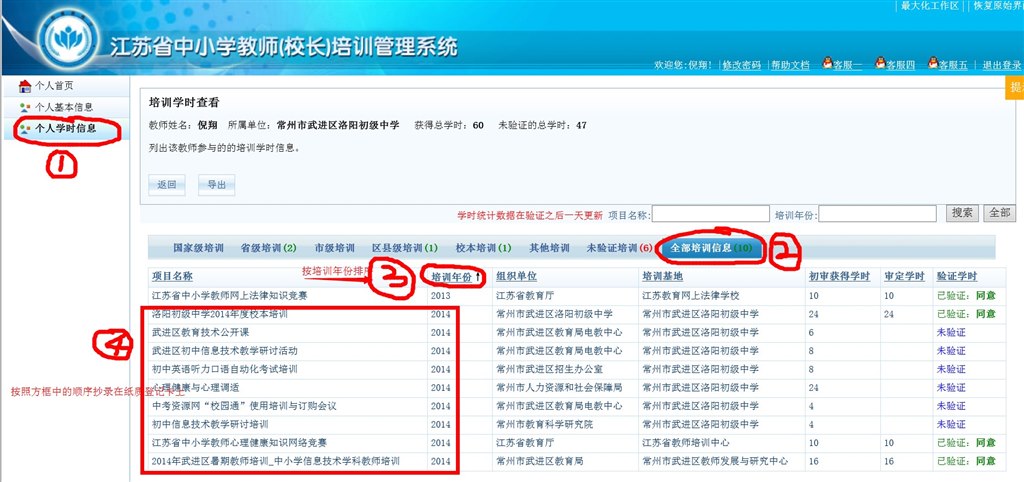Click the 最大化工作区 link at top
Viewport: 1024px width, 482px height.
tap(929, 6)
